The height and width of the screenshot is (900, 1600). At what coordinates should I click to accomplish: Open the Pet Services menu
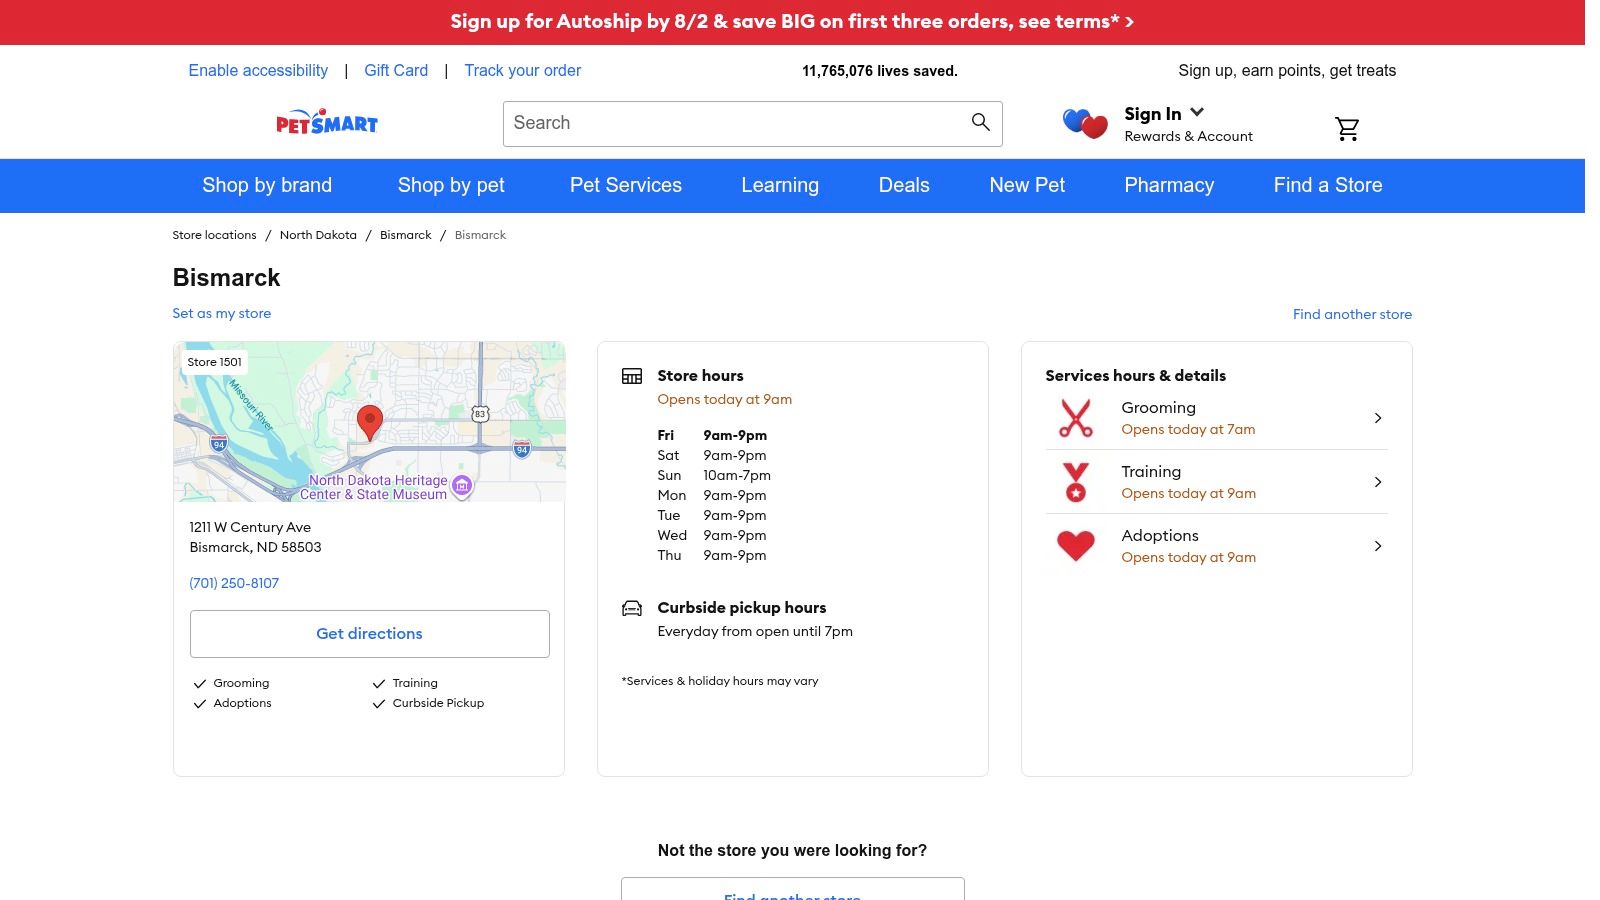(x=626, y=185)
